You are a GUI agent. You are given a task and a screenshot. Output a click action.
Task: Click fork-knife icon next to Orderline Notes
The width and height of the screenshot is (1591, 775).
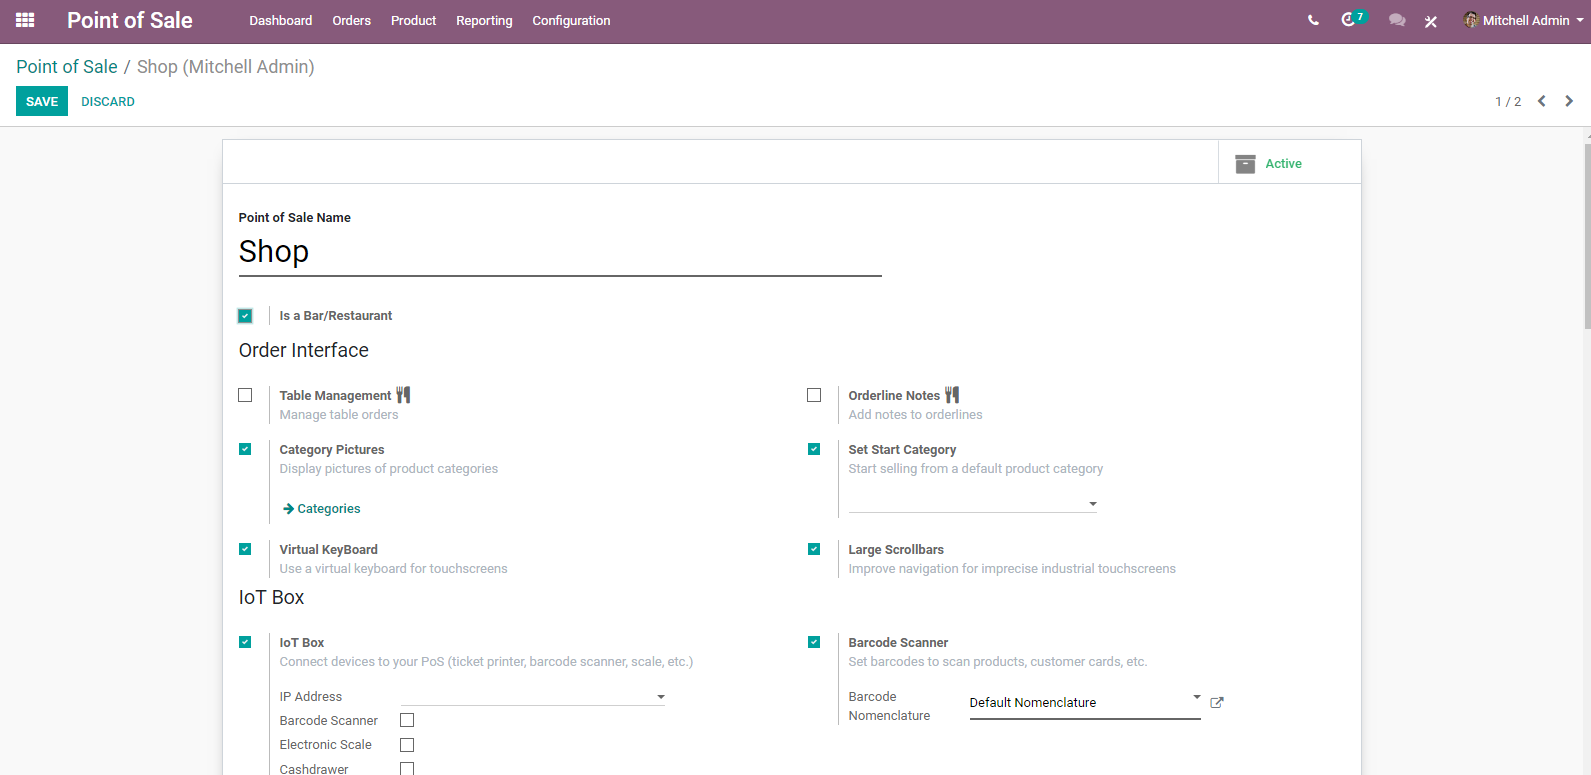[x=952, y=395]
